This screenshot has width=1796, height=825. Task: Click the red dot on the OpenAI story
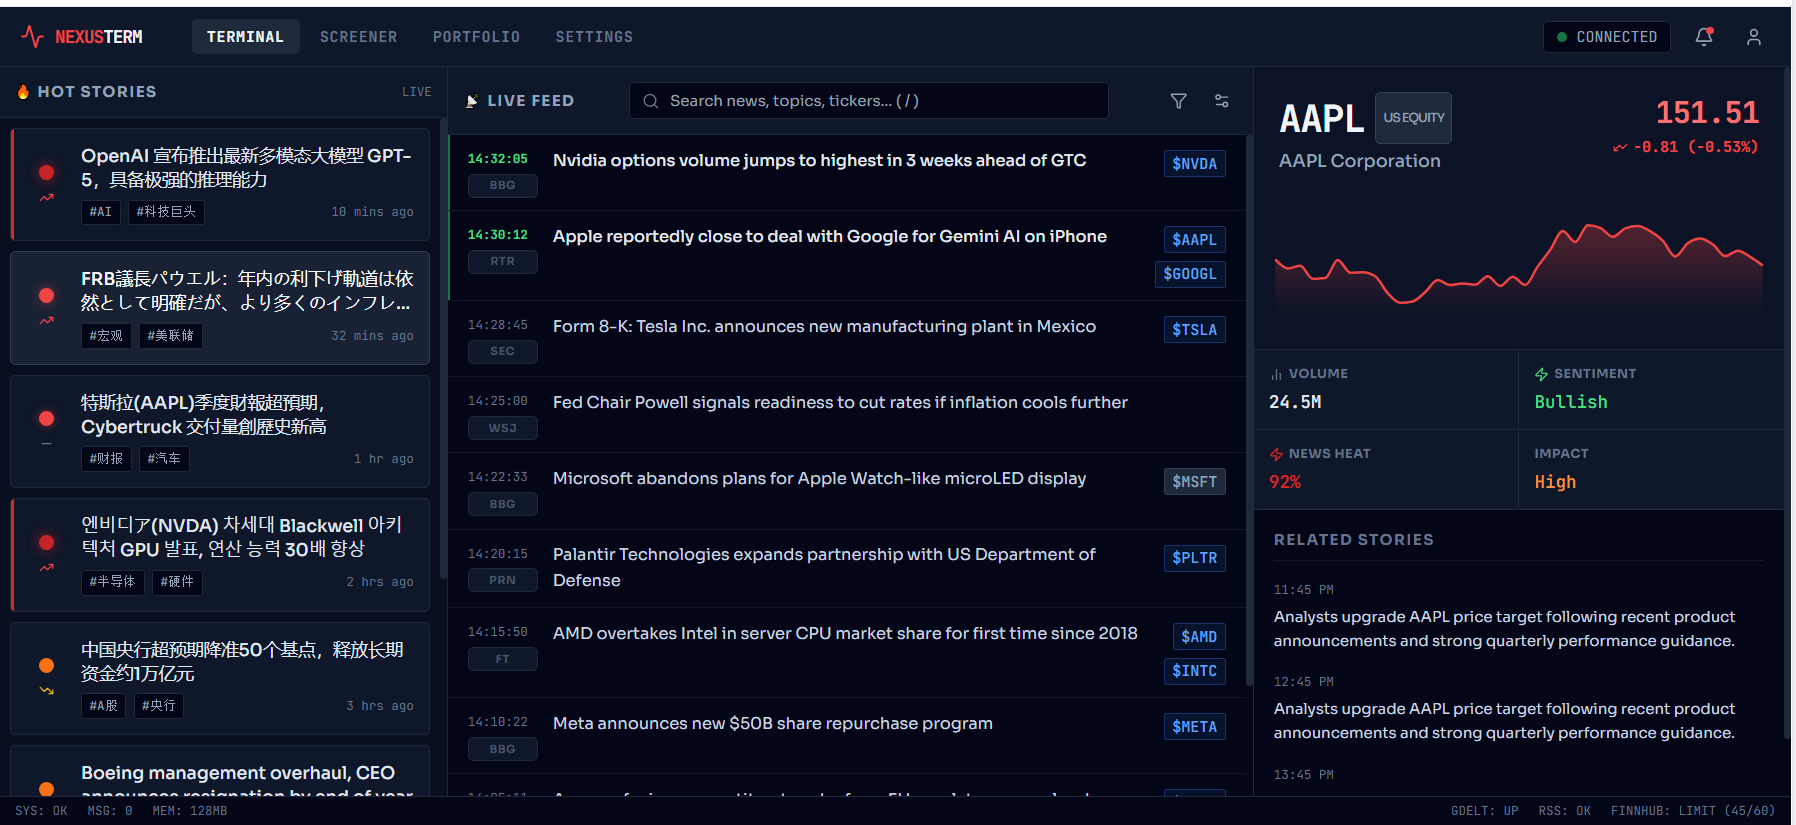tap(46, 172)
